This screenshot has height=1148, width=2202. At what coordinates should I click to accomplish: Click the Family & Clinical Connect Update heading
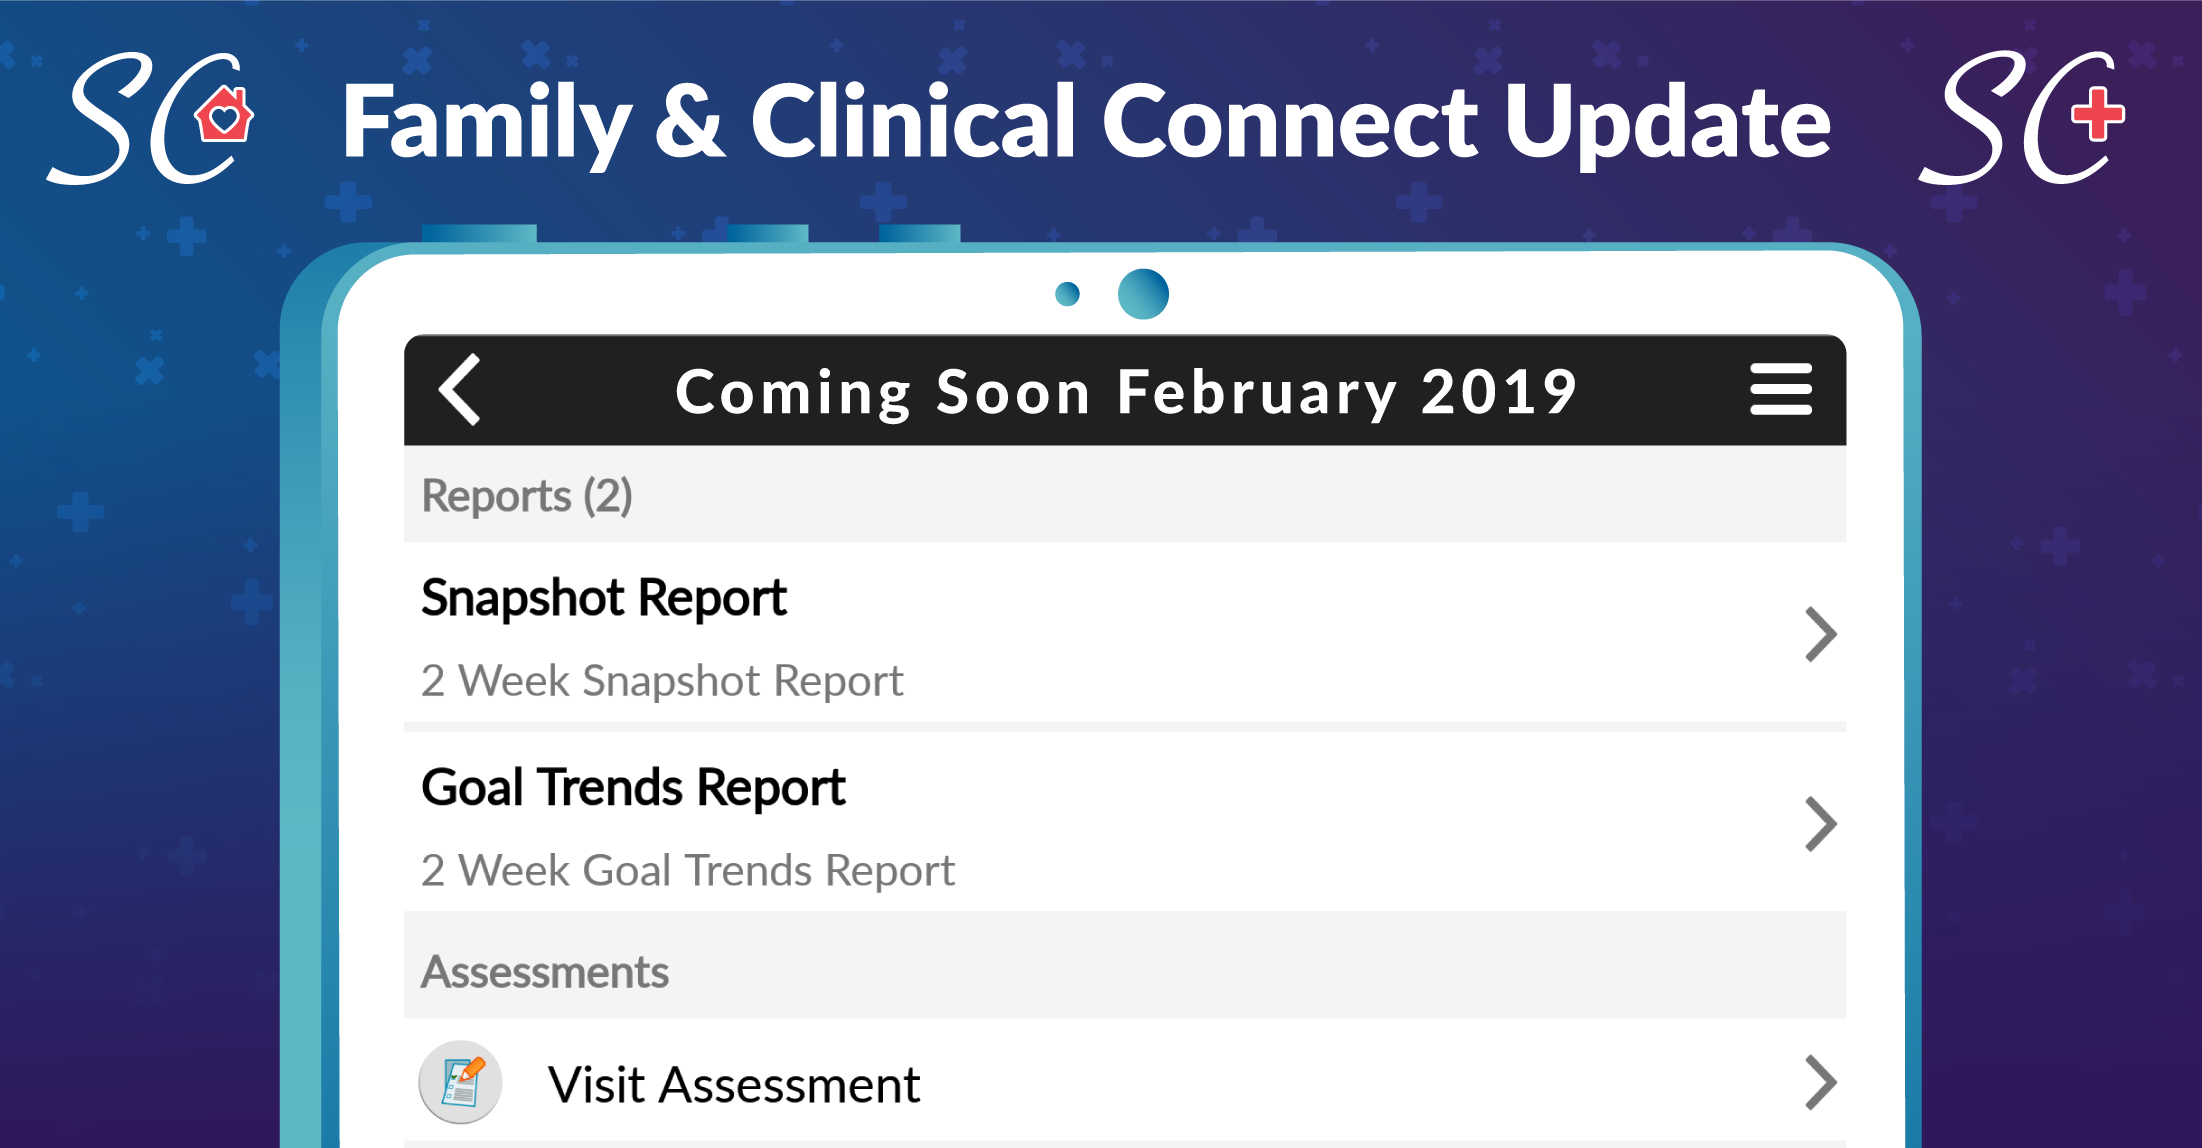pos(1086,123)
